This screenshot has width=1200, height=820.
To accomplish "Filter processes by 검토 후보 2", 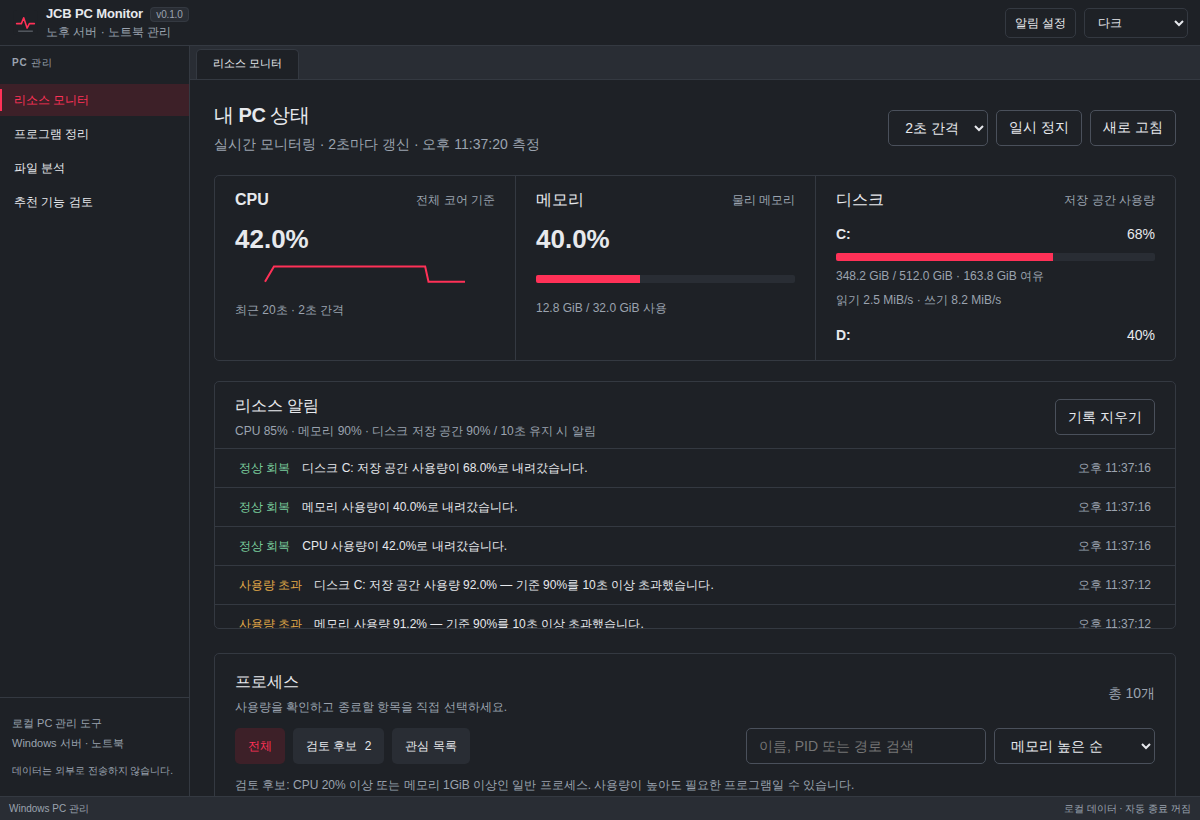I will coord(338,746).
